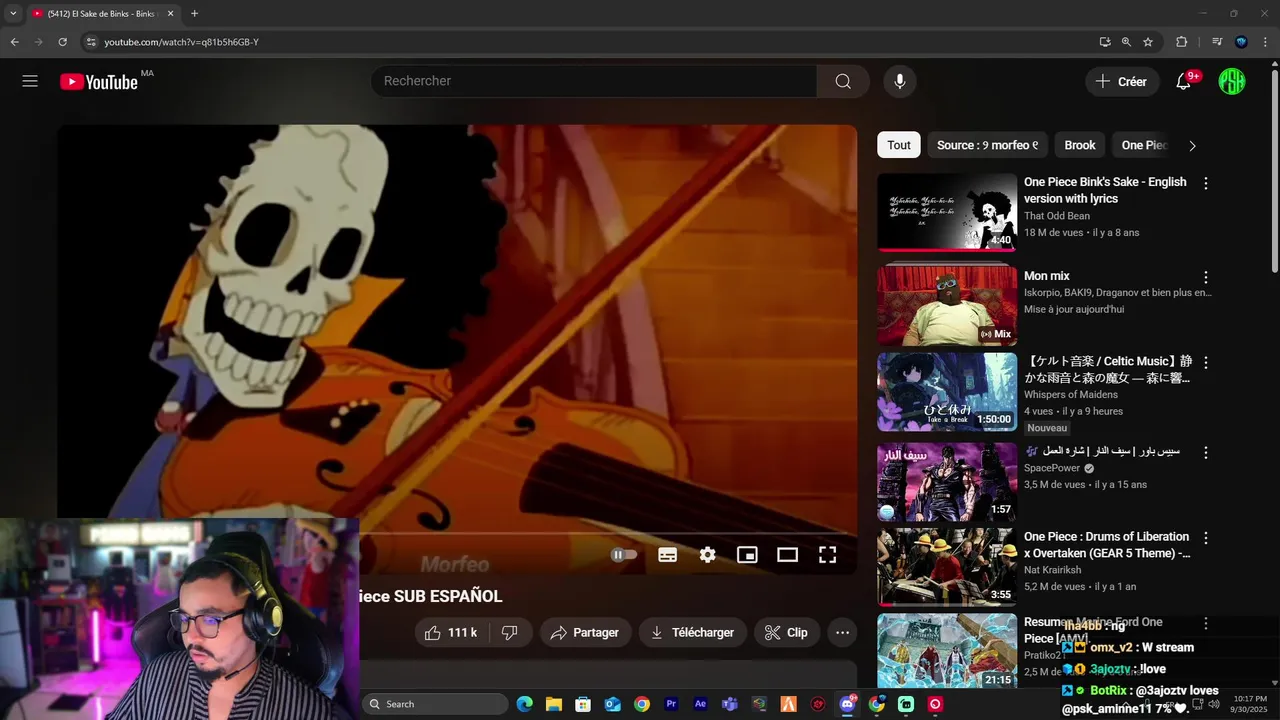The image size is (1280, 720).
Task: Click the Partager share button
Action: tap(585, 632)
